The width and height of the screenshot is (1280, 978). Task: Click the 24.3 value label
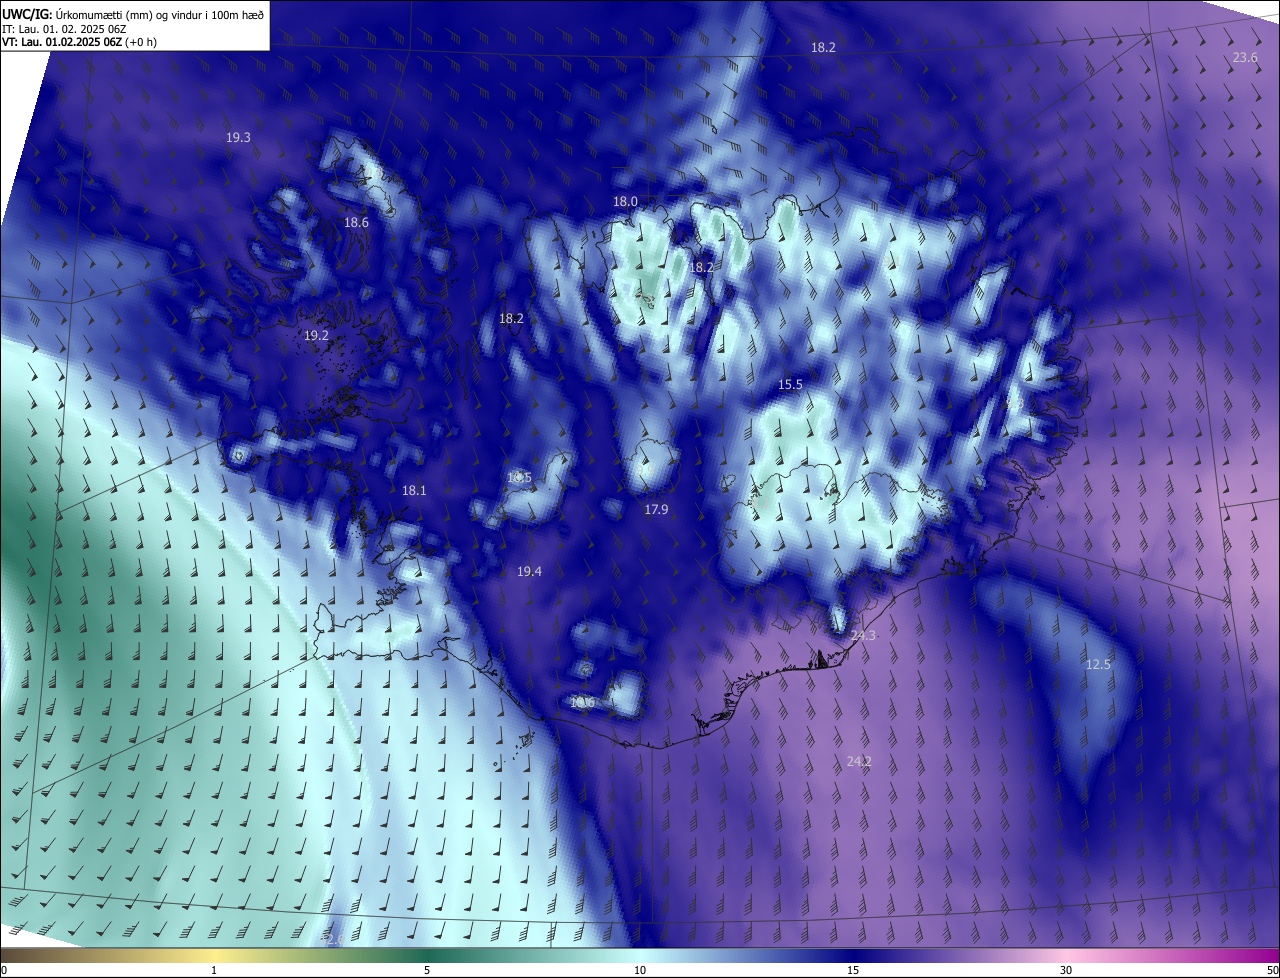(863, 636)
